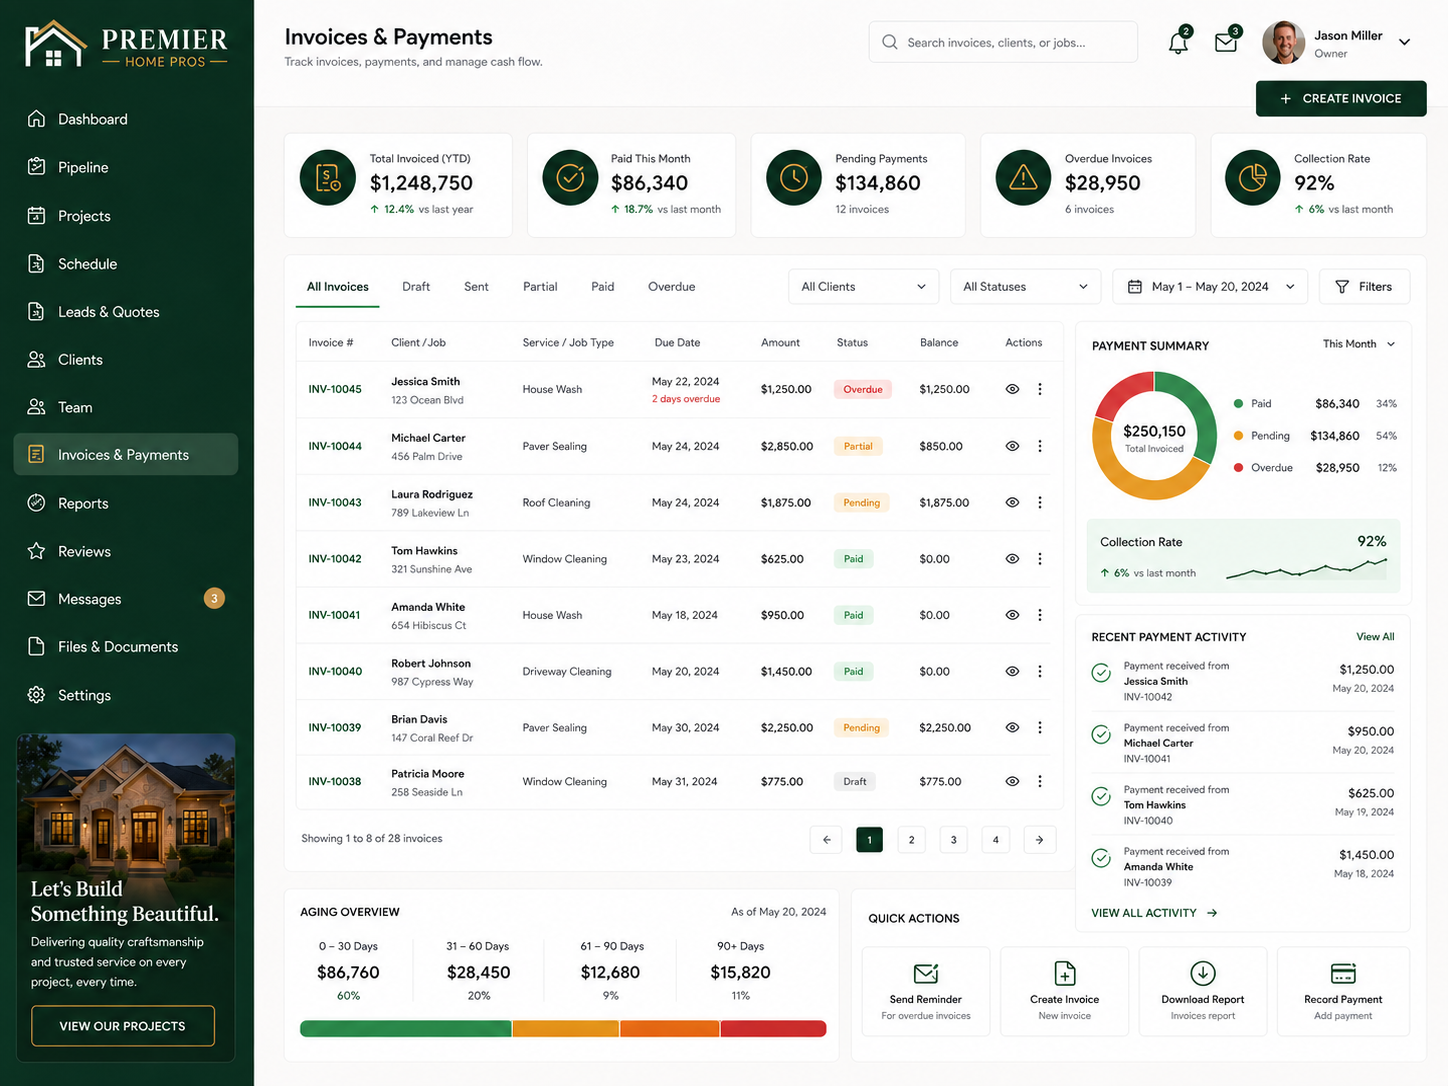1448x1086 pixels.
Task: Switch to the Partial tab
Action: (540, 287)
